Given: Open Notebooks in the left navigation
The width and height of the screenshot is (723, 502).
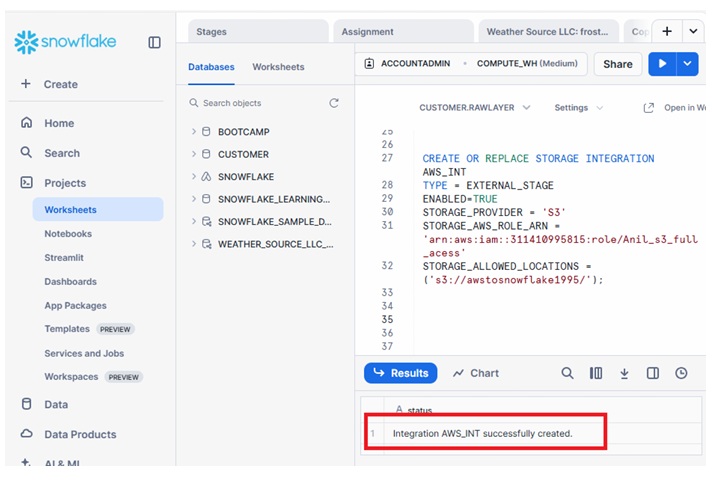Looking at the screenshot, I should 68,234.
